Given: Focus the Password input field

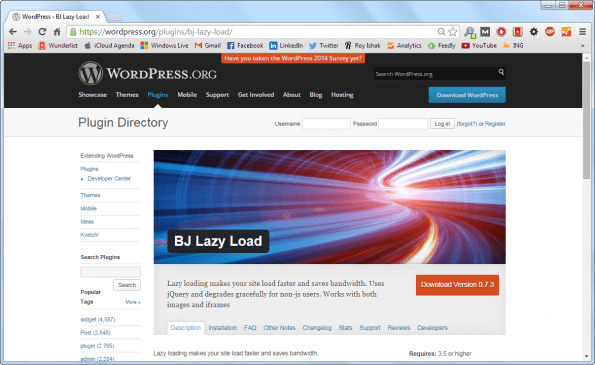Looking at the screenshot, I should point(403,124).
